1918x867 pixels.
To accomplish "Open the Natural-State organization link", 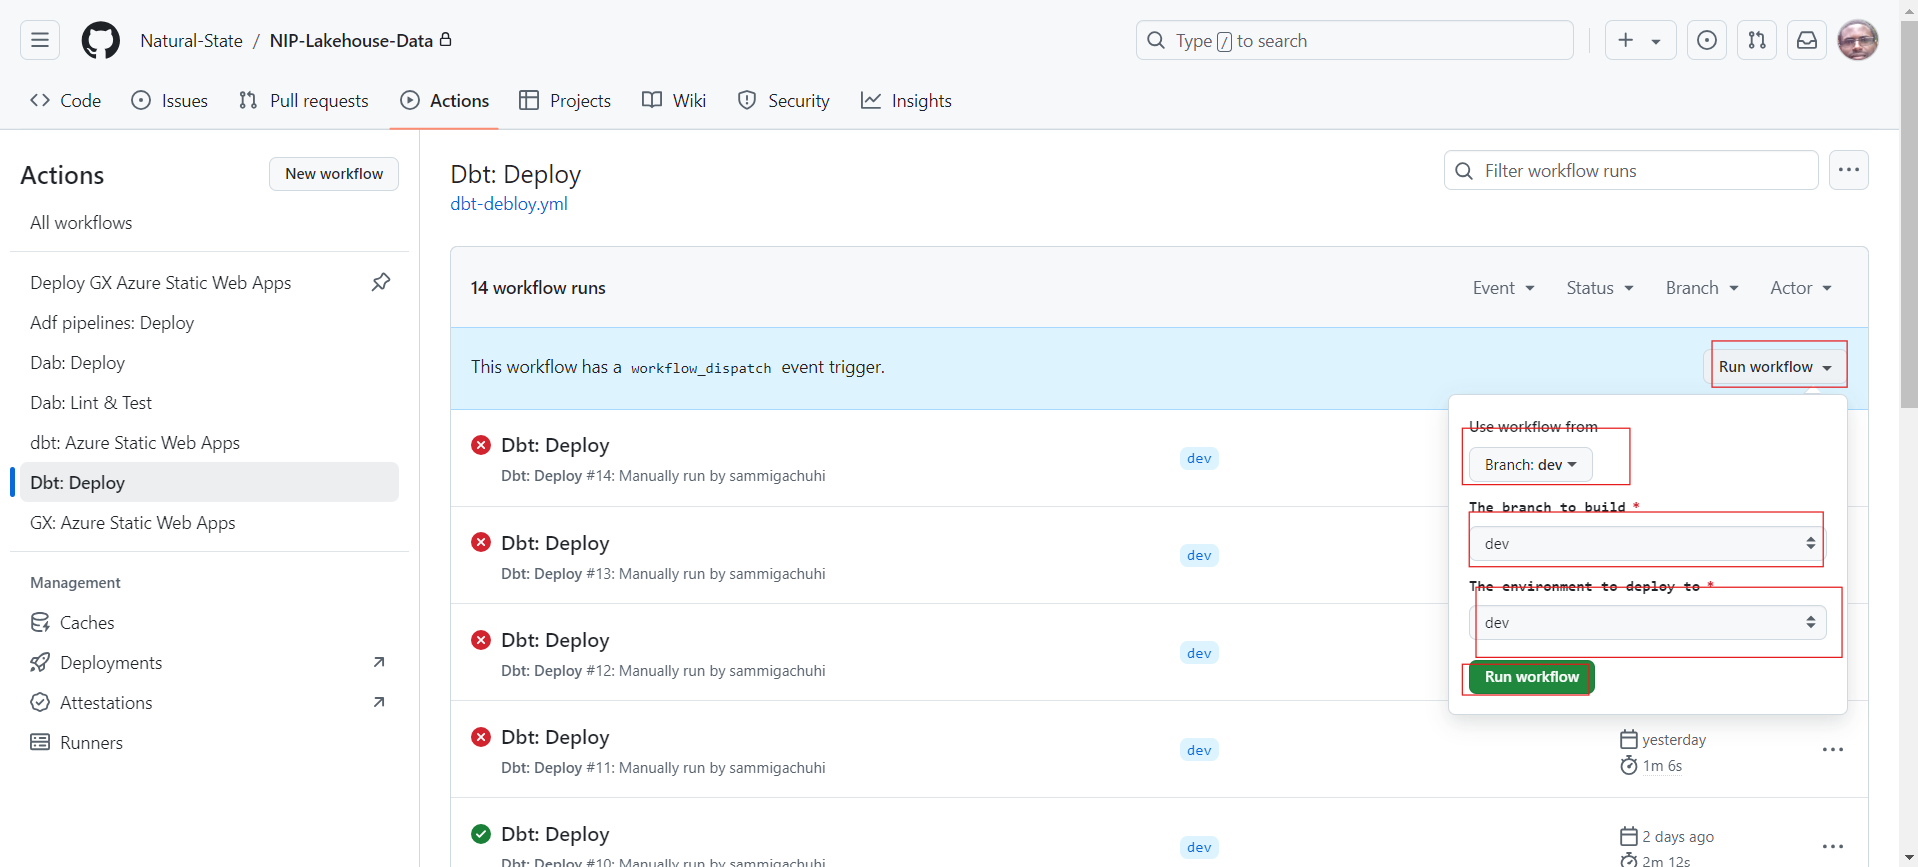I will [x=191, y=41].
